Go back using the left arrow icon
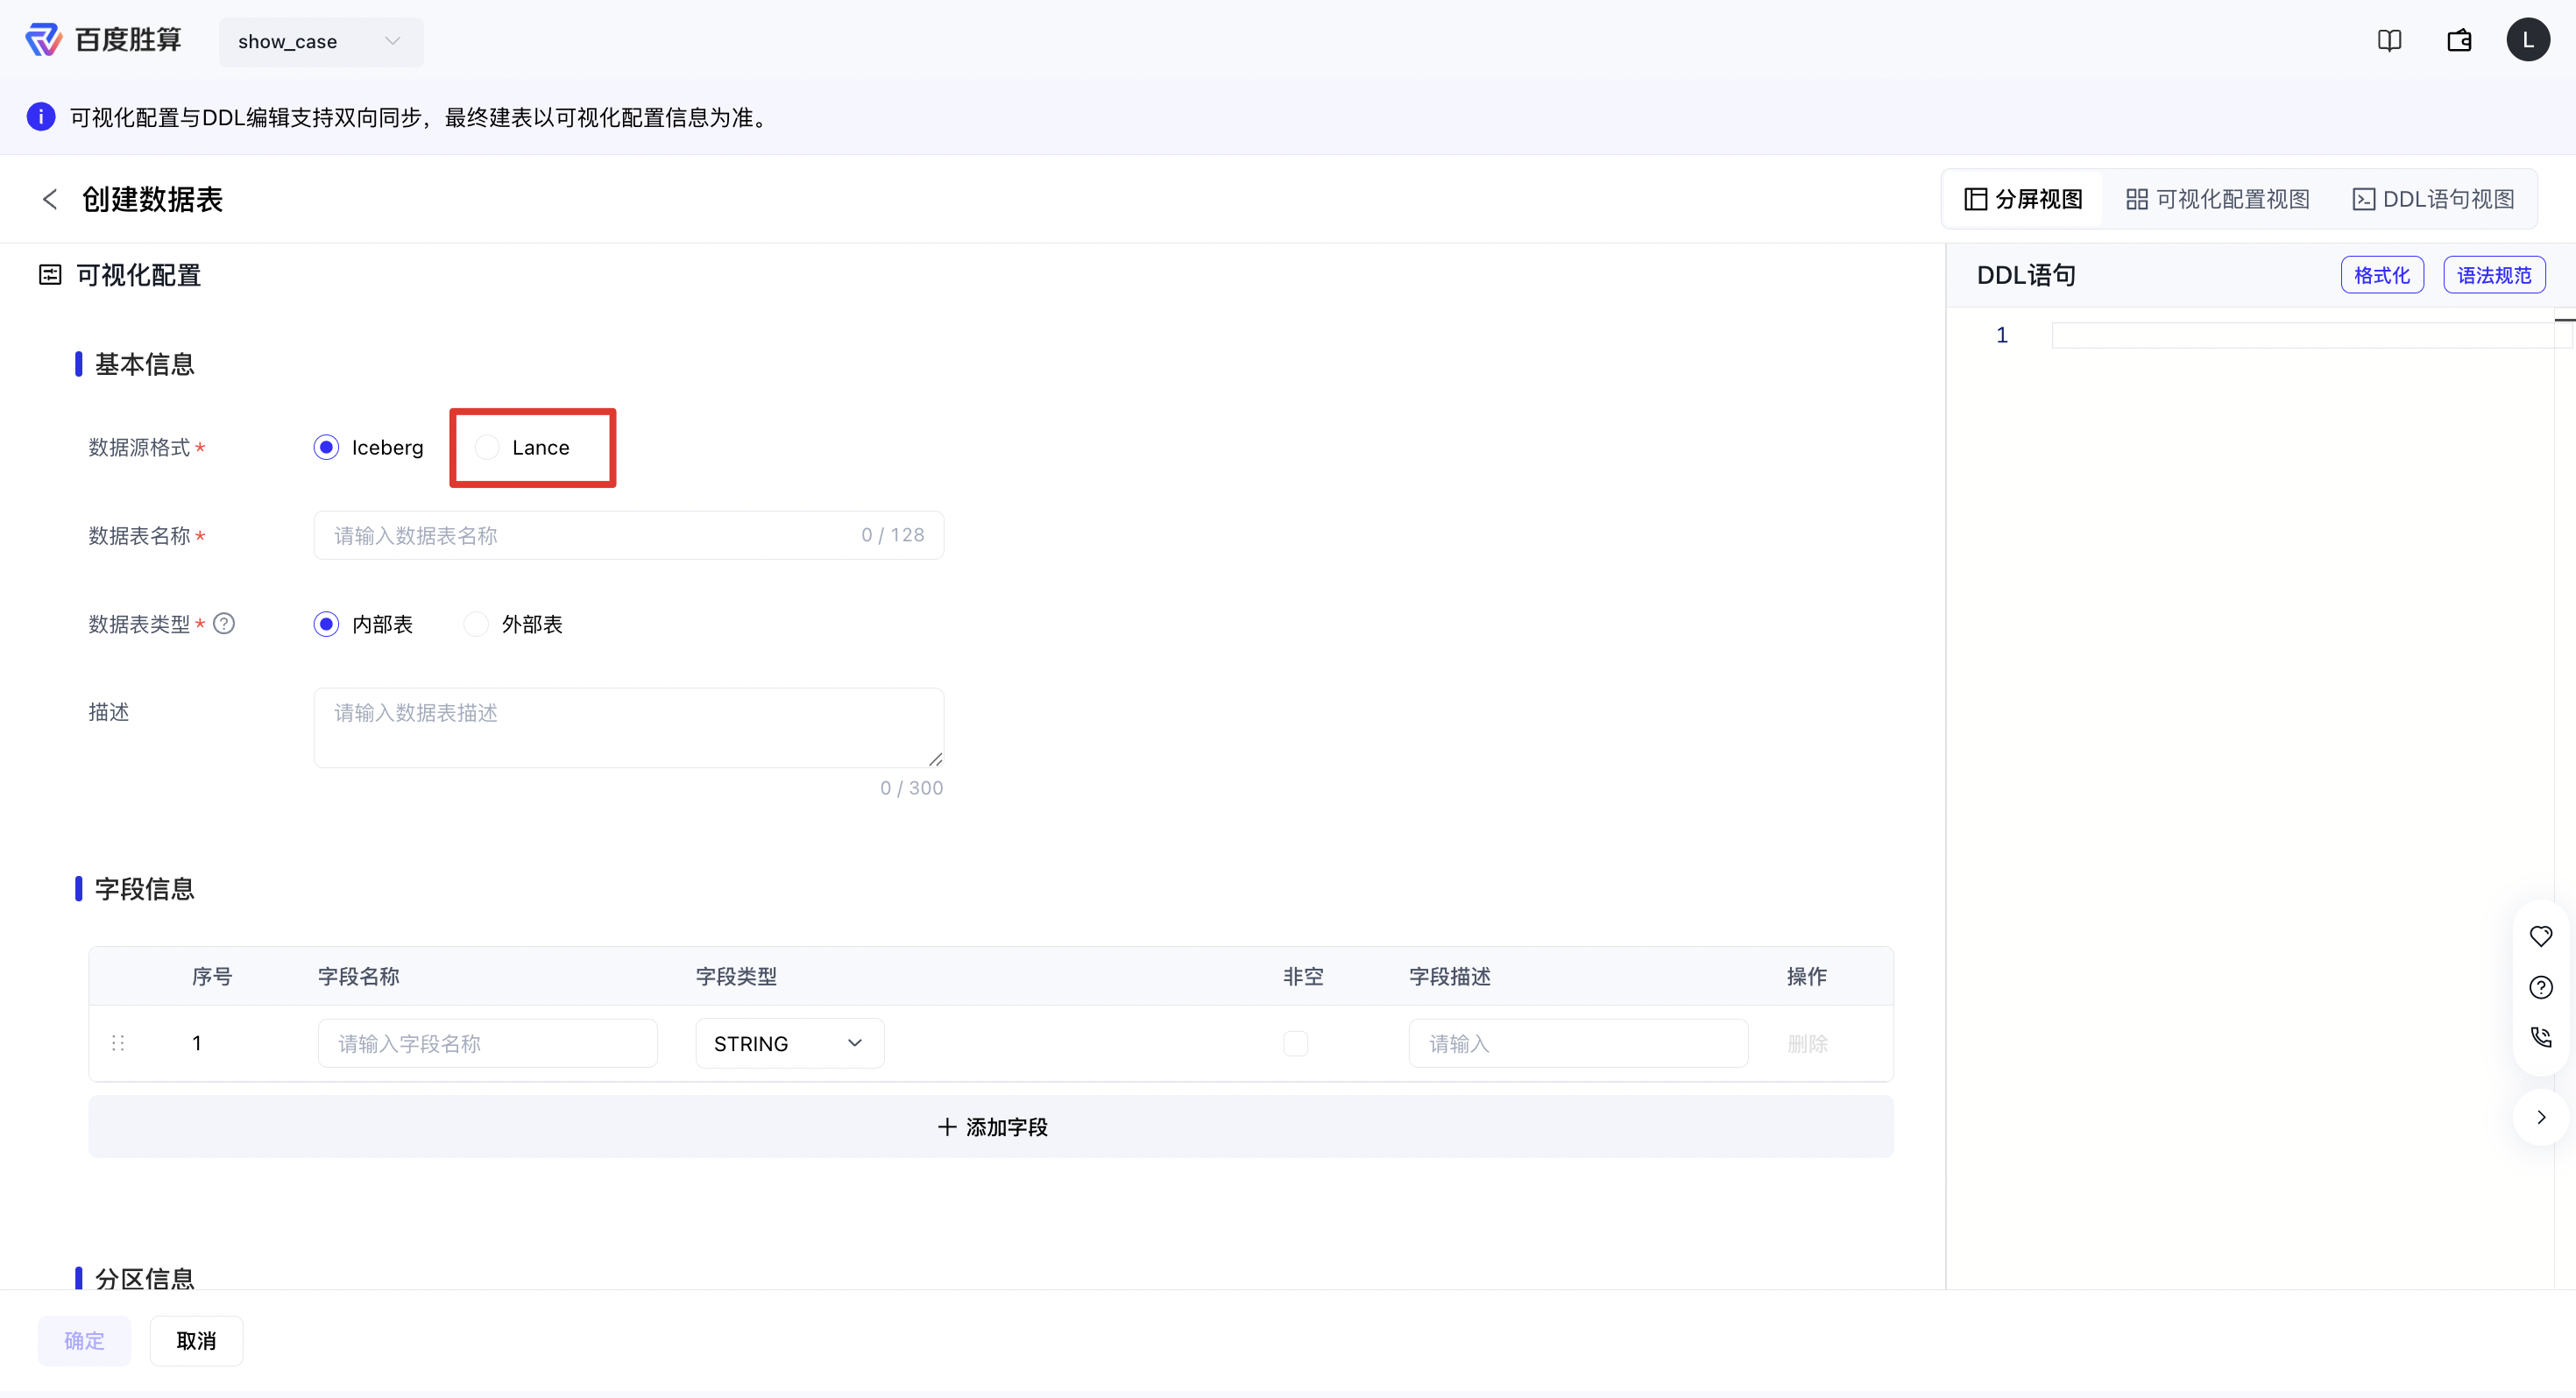This screenshot has height=1398, width=2576. click(50, 199)
